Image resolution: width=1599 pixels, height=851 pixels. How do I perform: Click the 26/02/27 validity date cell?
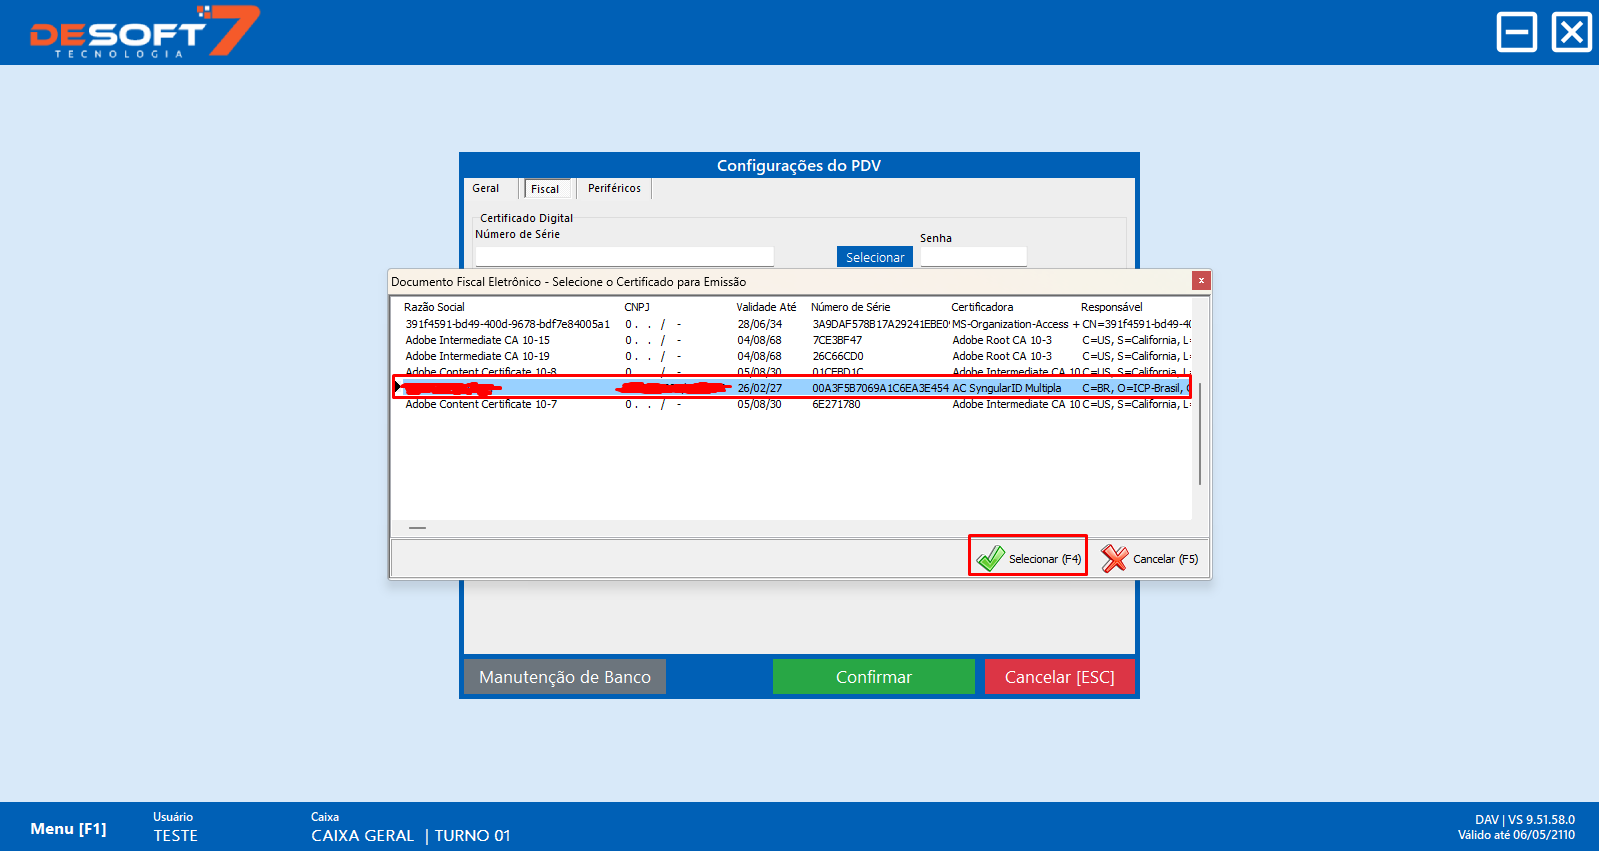point(760,388)
